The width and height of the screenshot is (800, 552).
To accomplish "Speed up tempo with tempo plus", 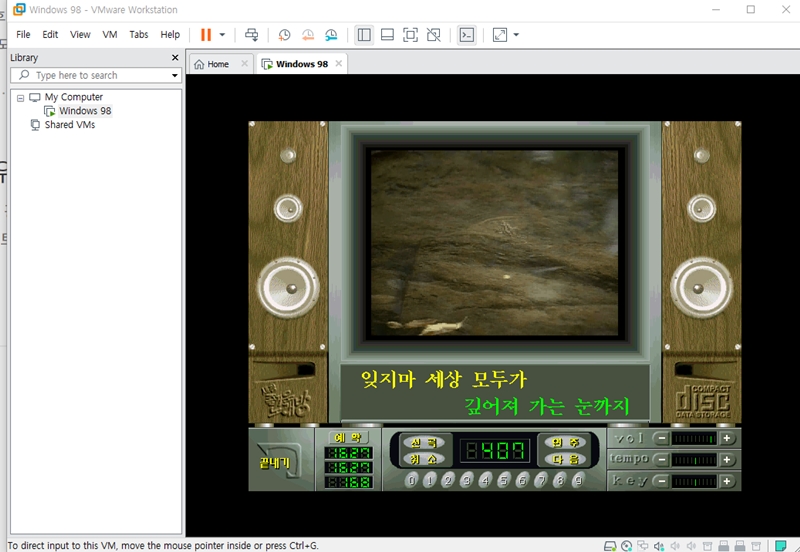I will pos(727,460).
